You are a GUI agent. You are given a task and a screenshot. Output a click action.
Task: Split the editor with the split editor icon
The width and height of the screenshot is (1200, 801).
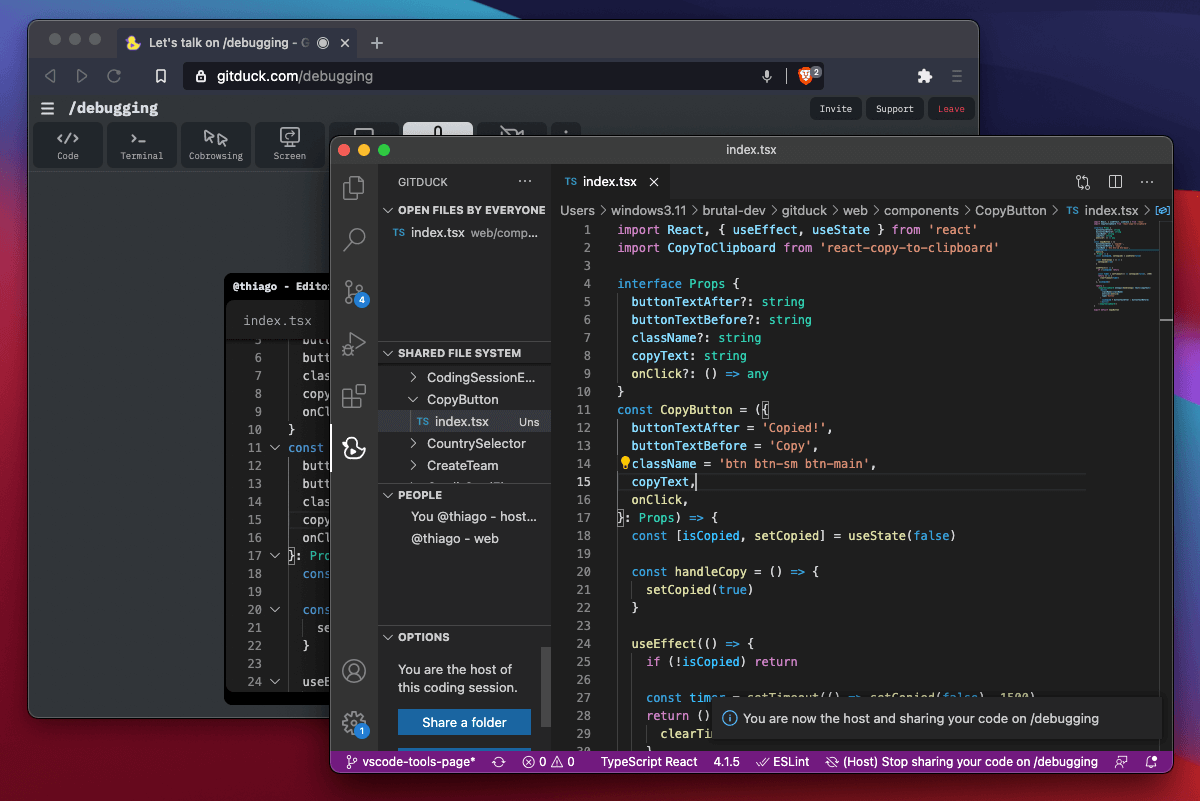point(1115,182)
